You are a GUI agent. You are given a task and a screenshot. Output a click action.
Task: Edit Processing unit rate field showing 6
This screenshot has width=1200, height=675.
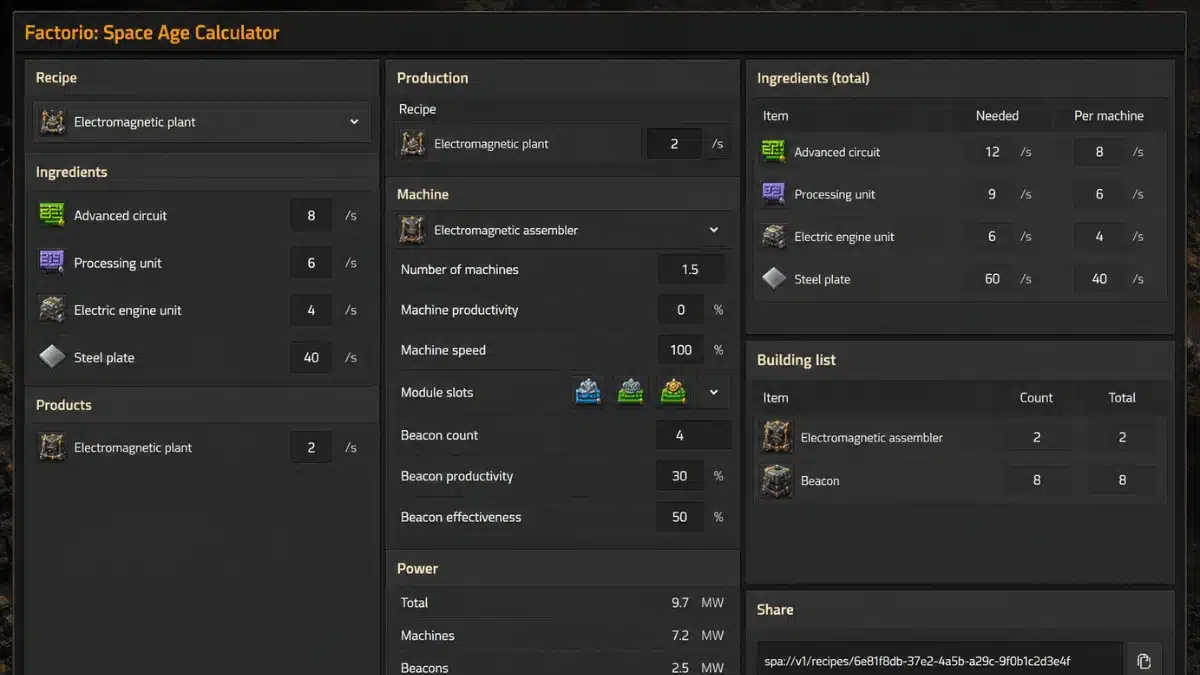pyautogui.click(x=311, y=263)
